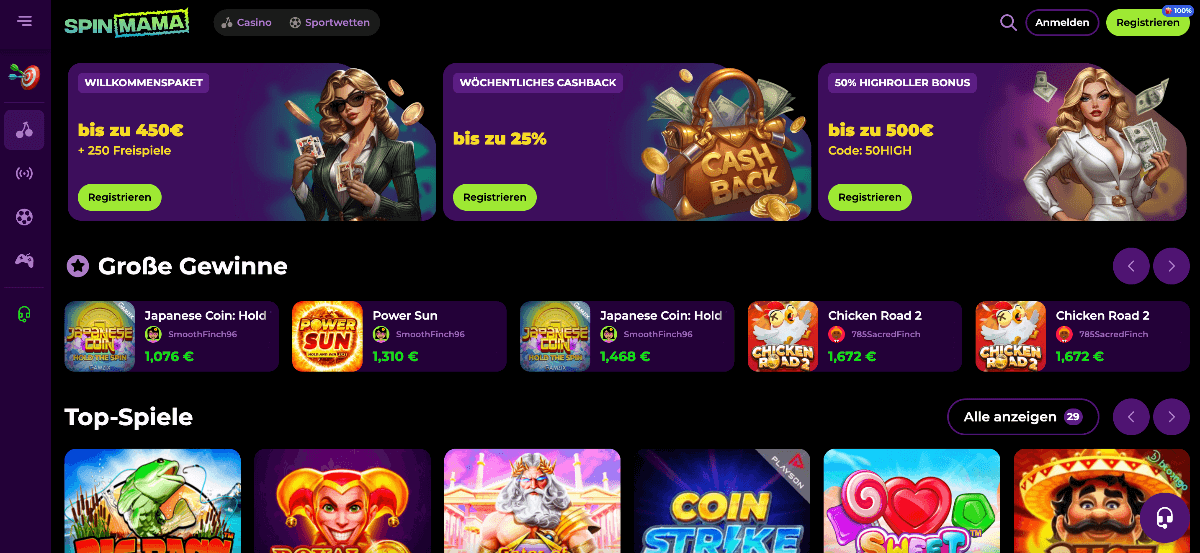The width and height of the screenshot is (1200, 553).
Task: Show previous Große Gewinne entries arrow
Action: [1131, 266]
